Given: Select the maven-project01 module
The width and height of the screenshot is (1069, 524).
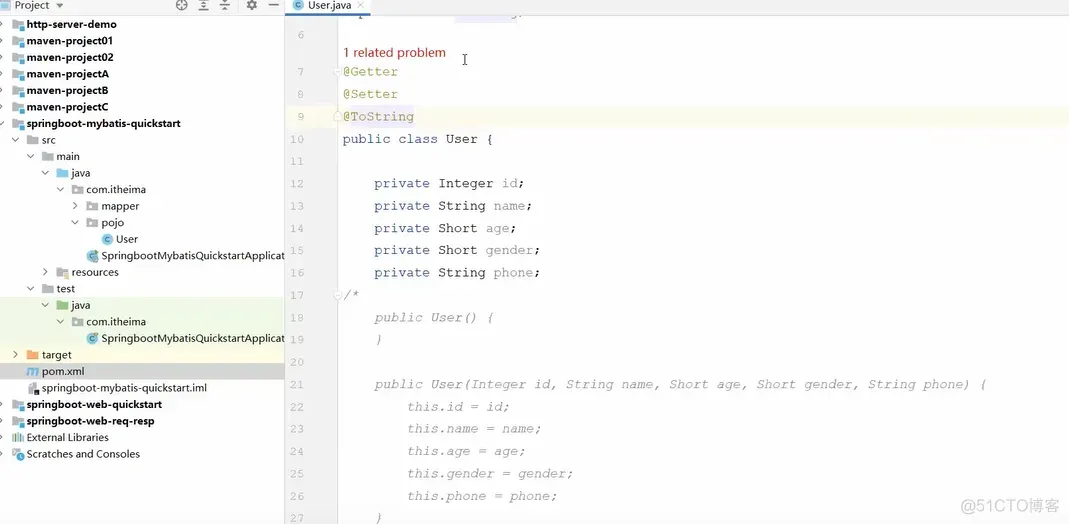Looking at the screenshot, I should click(x=70, y=41).
